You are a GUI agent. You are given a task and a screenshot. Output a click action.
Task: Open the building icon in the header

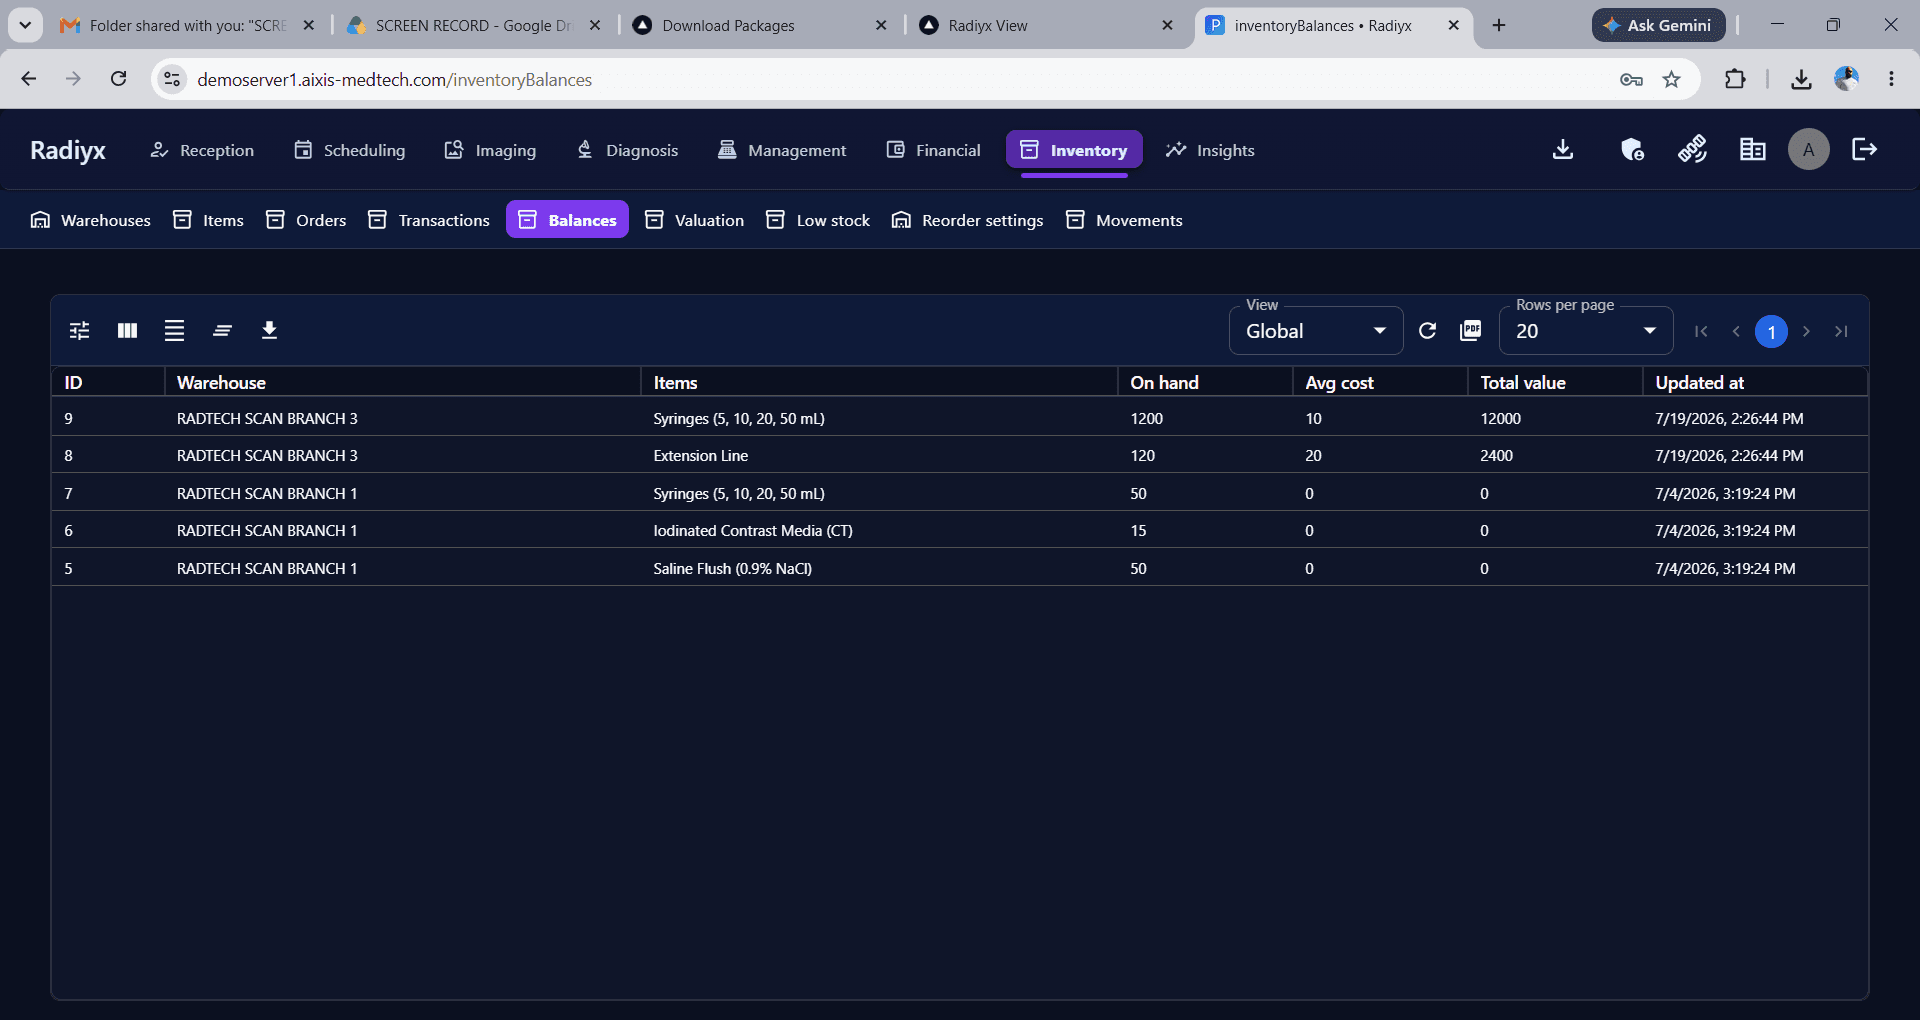(1752, 150)
